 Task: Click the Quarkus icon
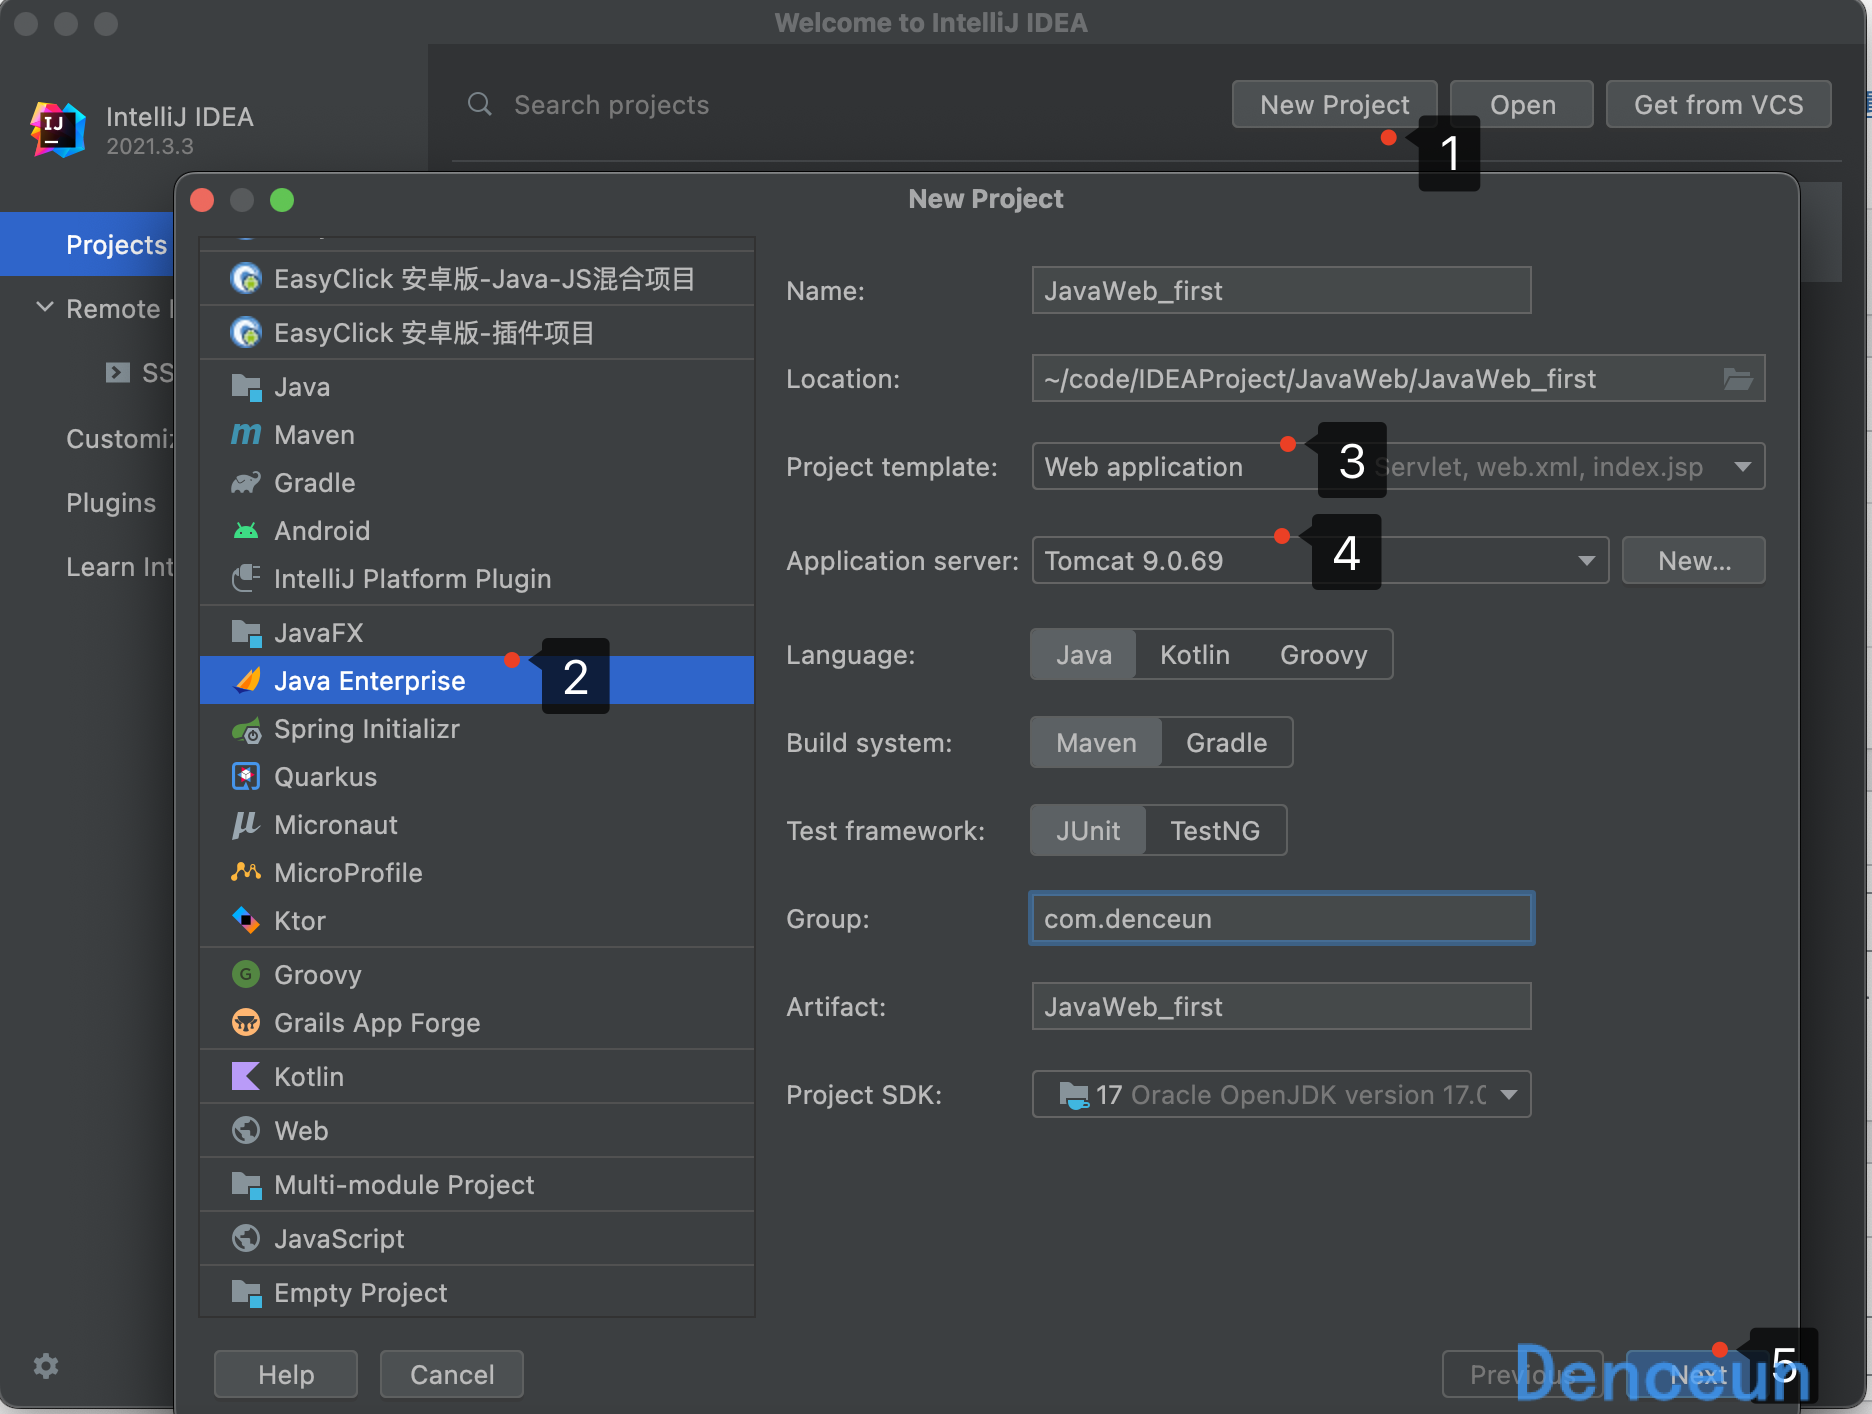246,776
